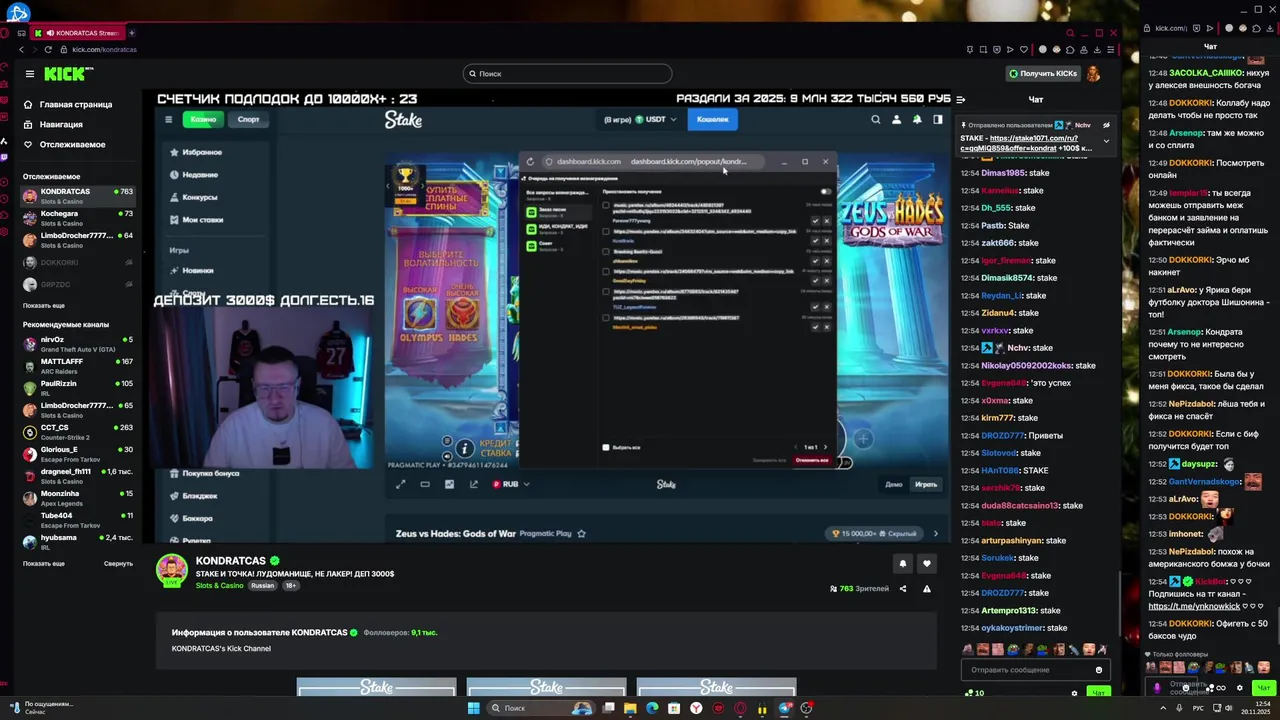Open the Kick hamburger menu
This screenshot has width=1280, height=720.
30,74
